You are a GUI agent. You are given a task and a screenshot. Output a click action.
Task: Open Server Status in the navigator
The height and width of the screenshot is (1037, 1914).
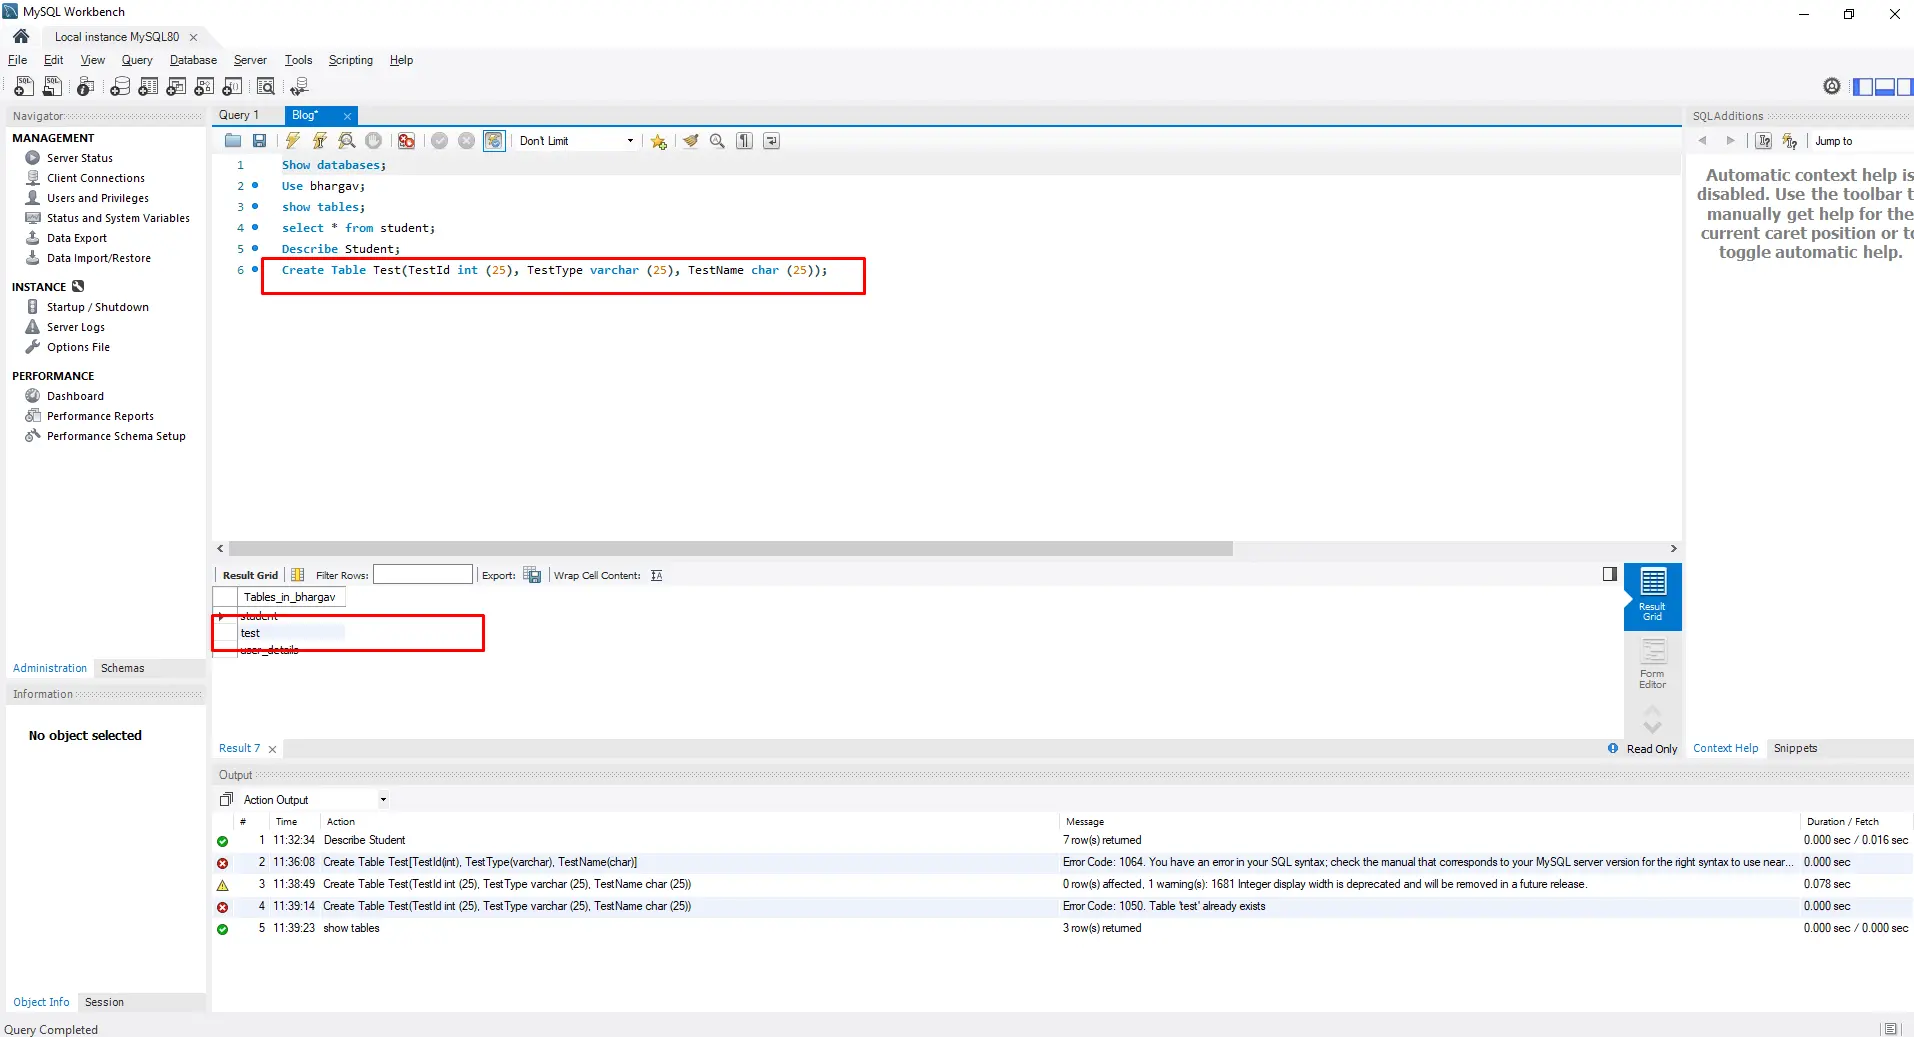79,158
